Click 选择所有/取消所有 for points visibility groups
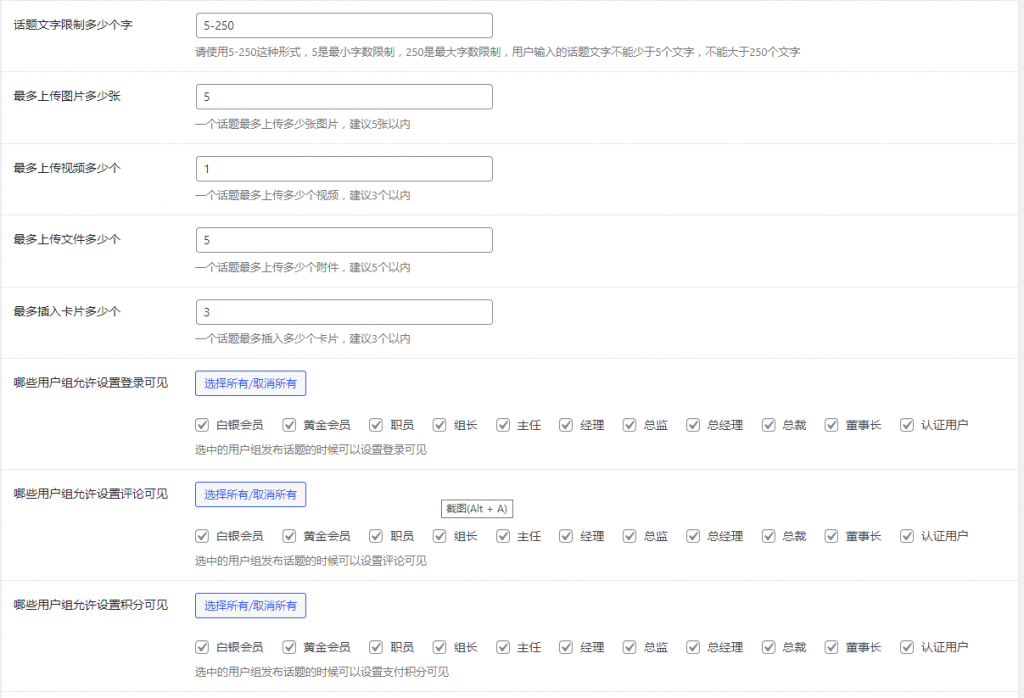 (250, 605)
